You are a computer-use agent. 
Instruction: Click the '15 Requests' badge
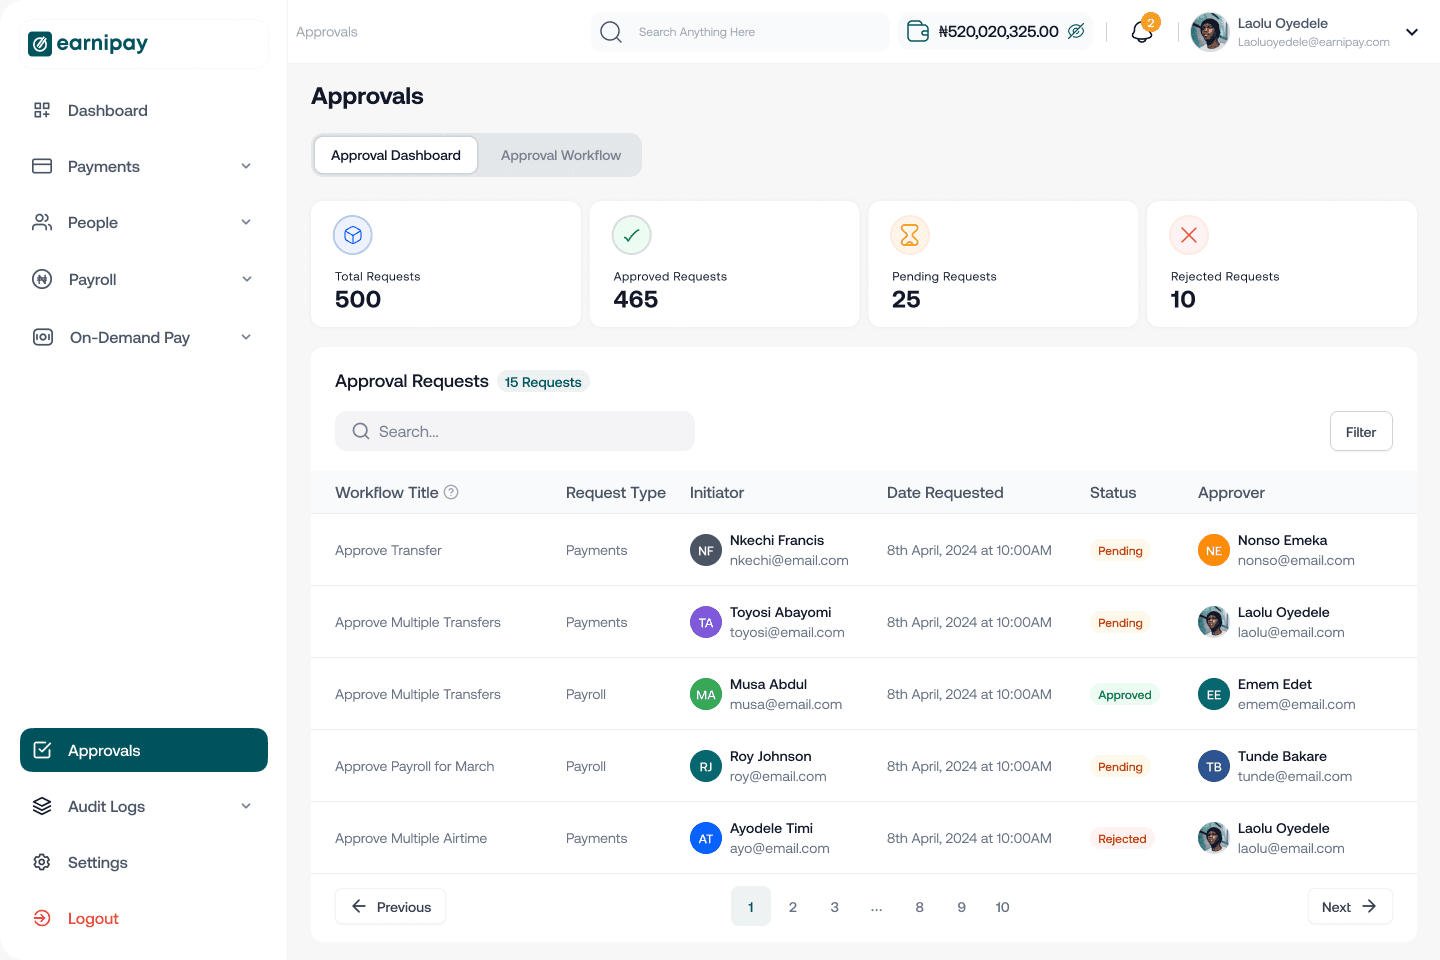pyautogui.click(x=543, y=382)
